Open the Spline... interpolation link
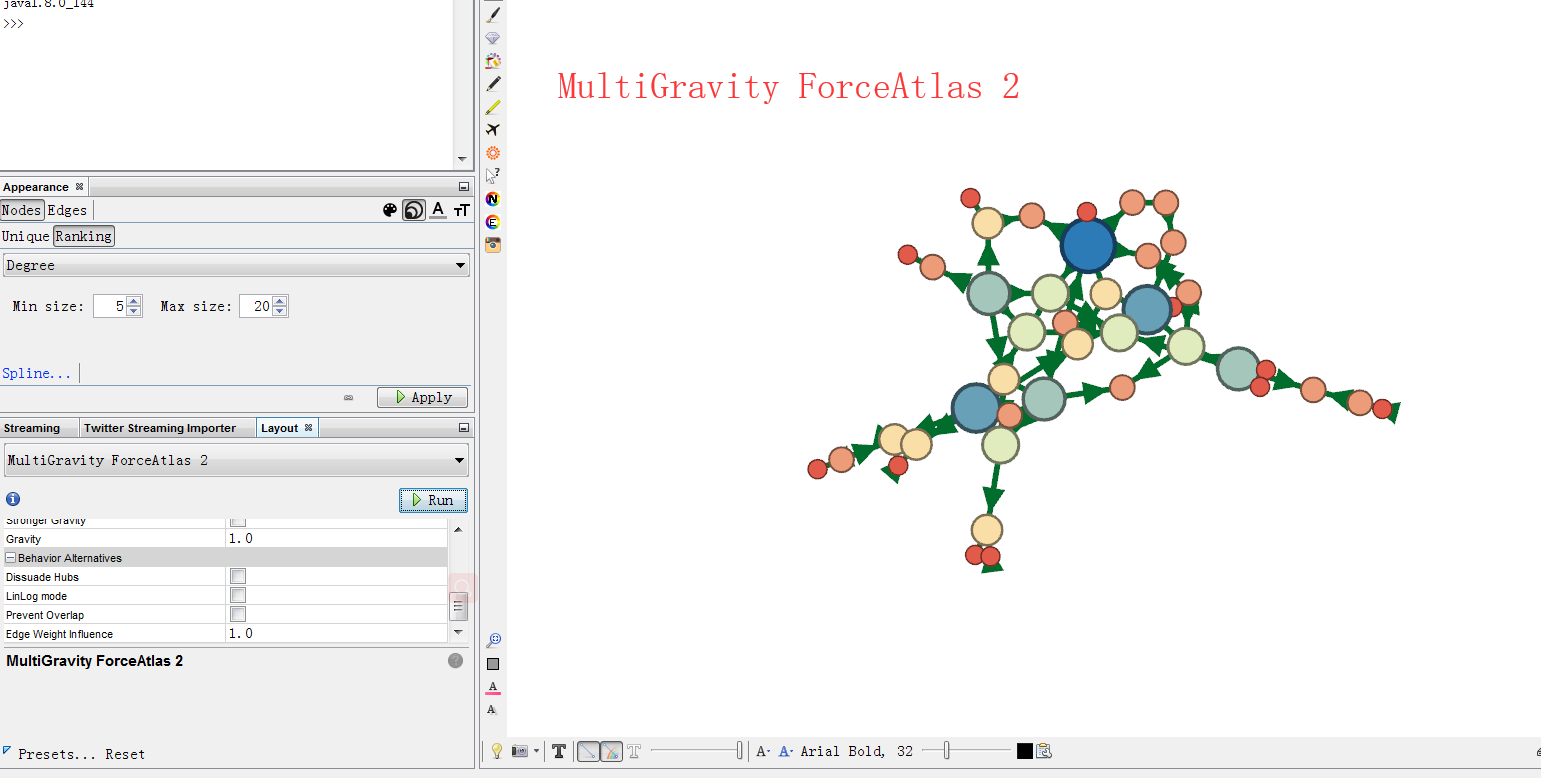This screenshot has width=1541, height=778. click(36, 373)
